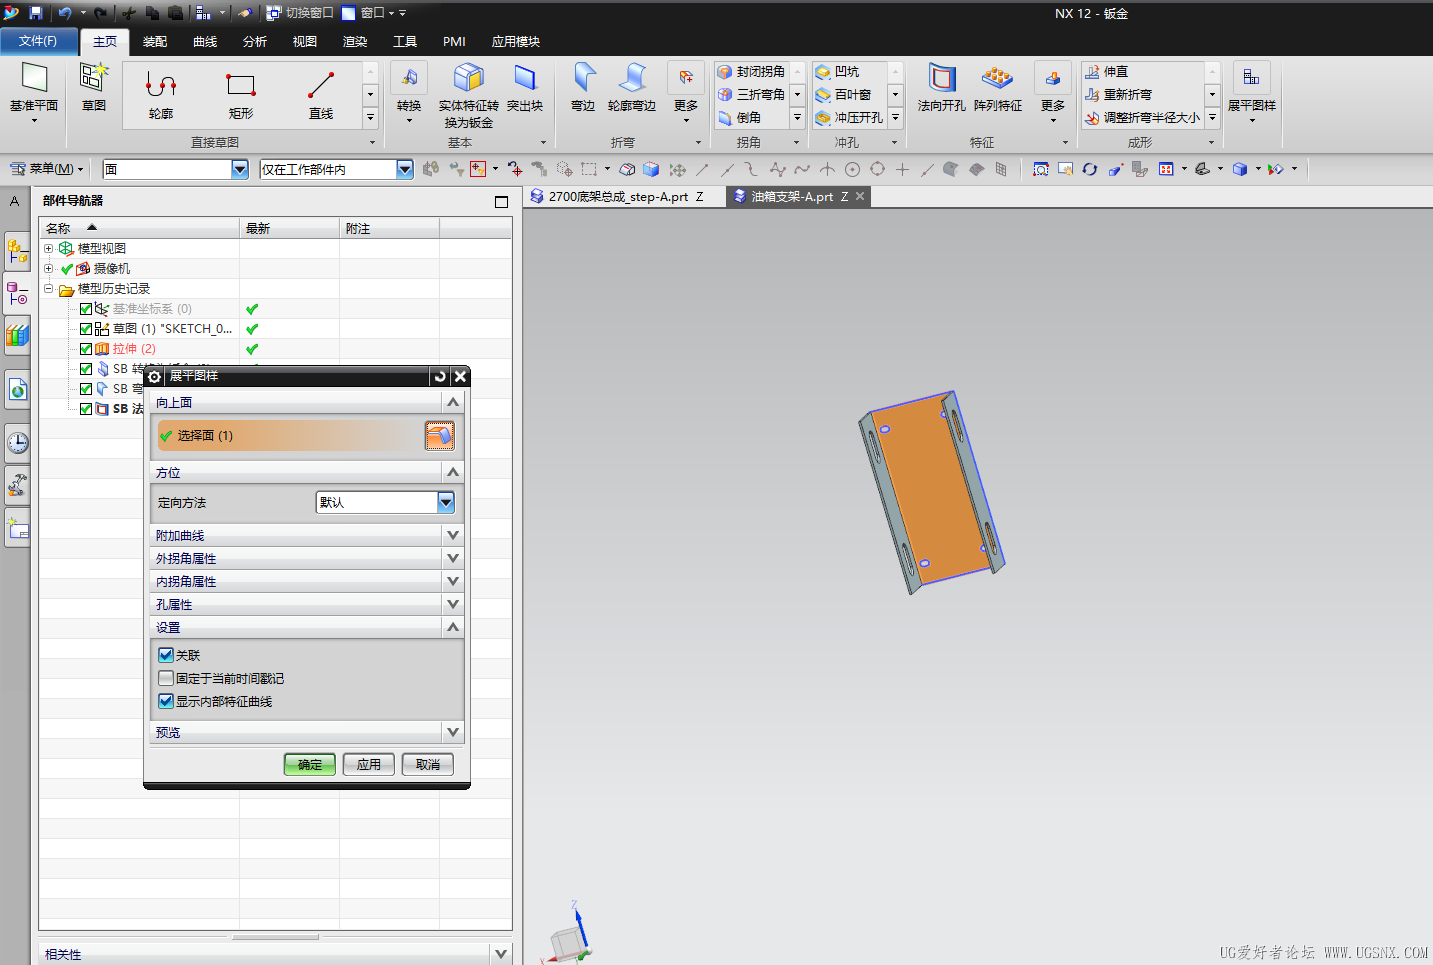Enable 固定于当前时间戳记 checkbox

tap(166, 678)
